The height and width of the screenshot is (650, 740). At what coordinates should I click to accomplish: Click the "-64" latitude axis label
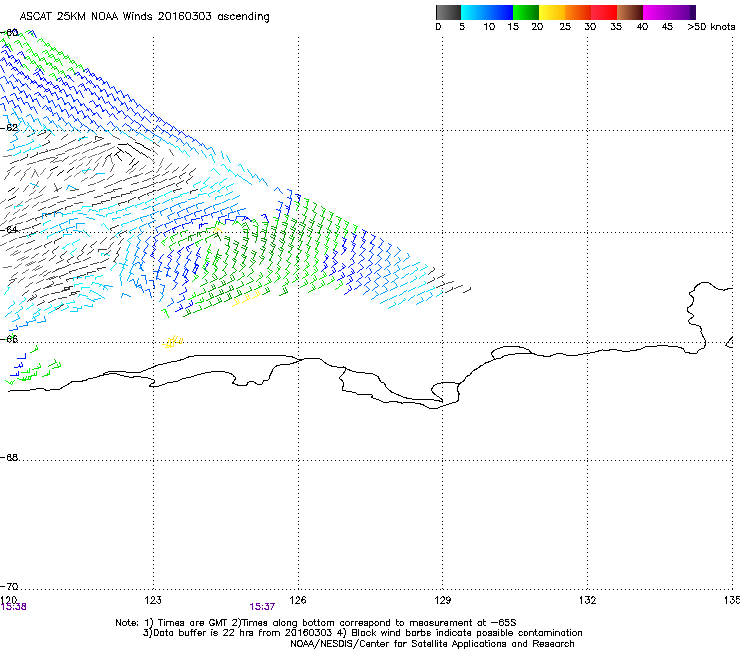click(x=9, y=229)
